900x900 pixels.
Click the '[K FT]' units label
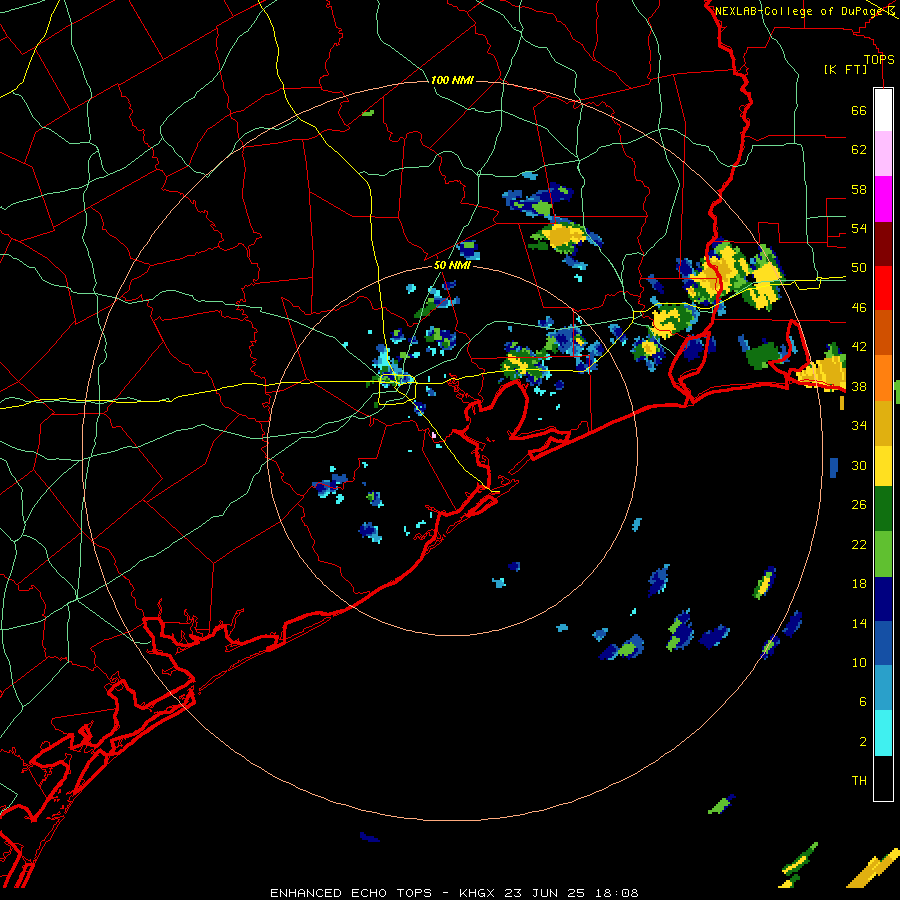846,70
